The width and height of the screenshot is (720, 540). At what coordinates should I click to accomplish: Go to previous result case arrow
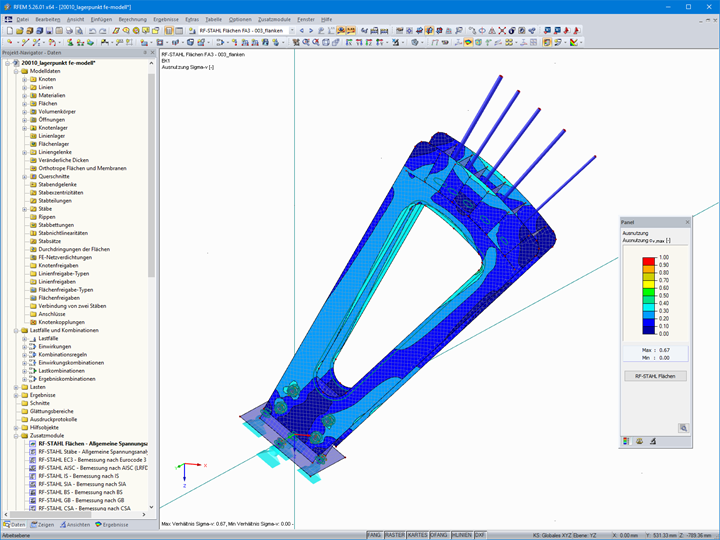point(302,31)
